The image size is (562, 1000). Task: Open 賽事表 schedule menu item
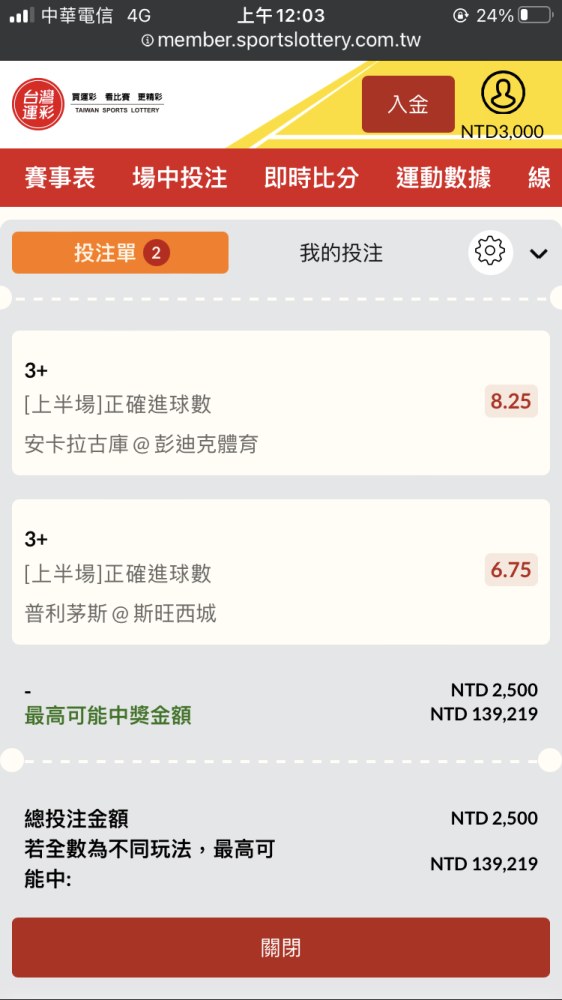60,178
